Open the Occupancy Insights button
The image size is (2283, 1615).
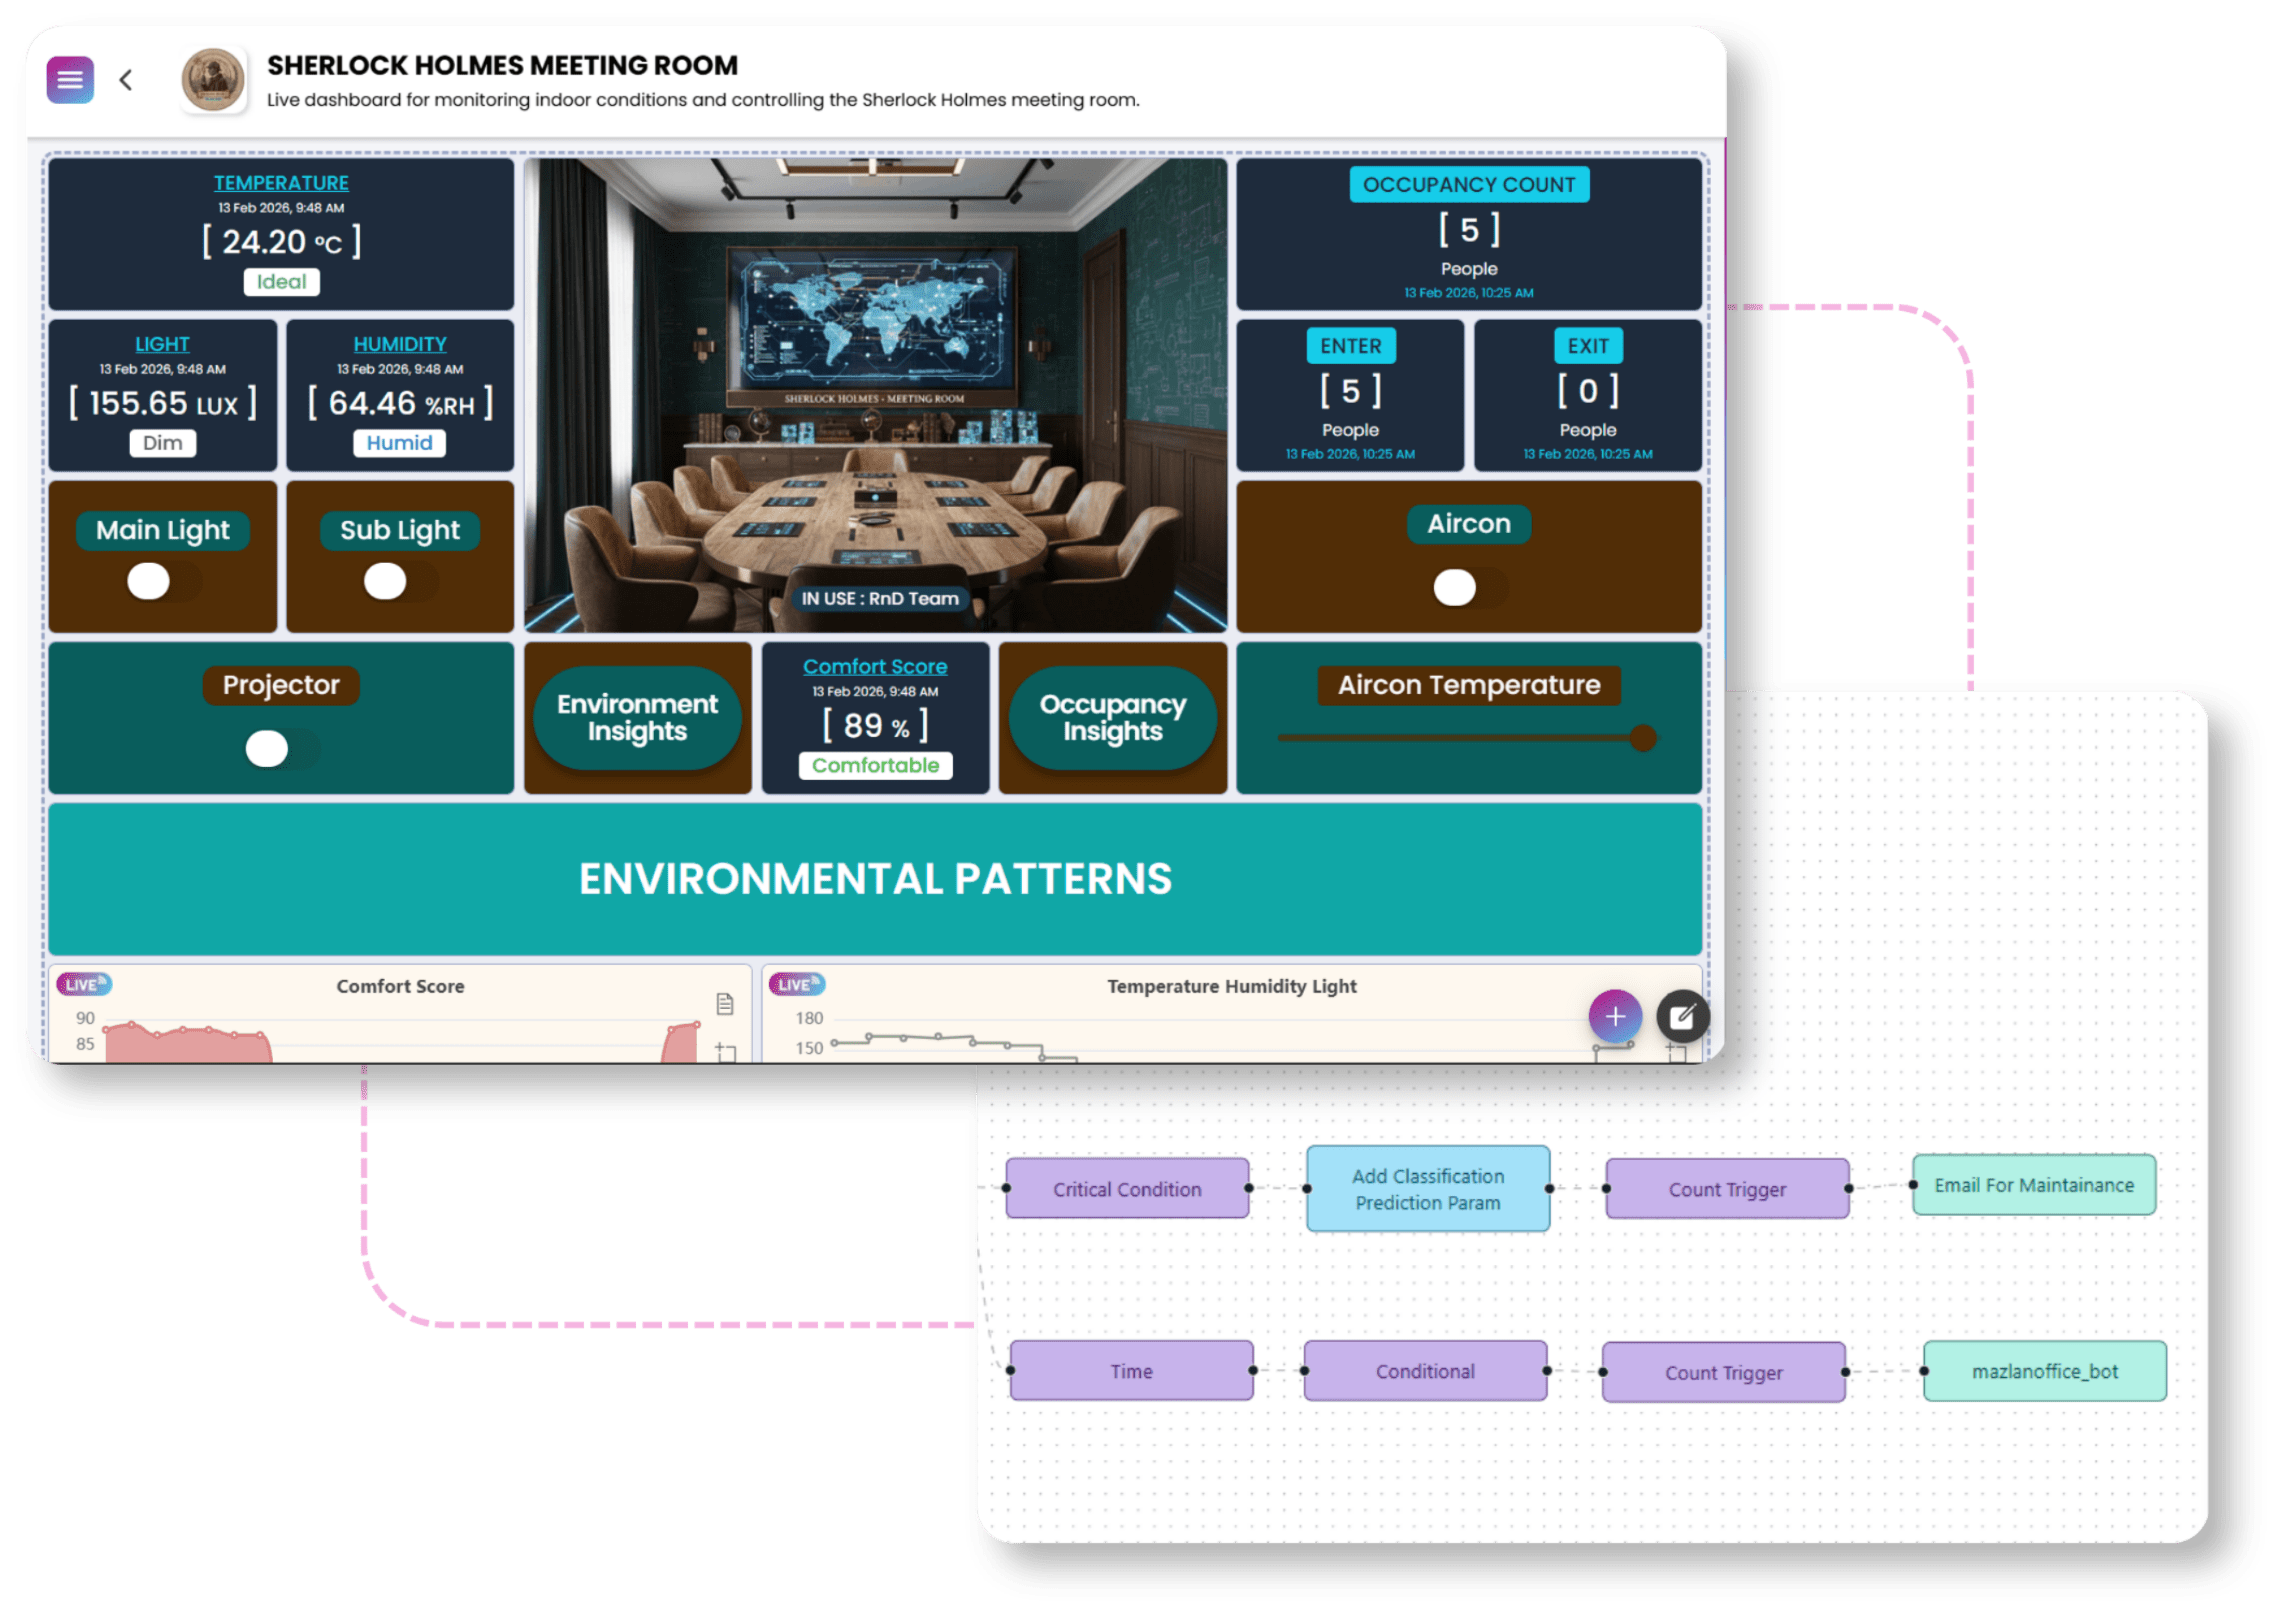pyautogui.click(x=1112, y=717)
